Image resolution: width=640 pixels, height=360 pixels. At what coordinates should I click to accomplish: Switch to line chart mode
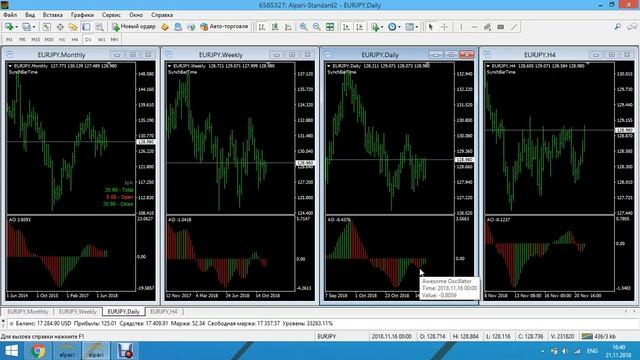coord(288,27)
